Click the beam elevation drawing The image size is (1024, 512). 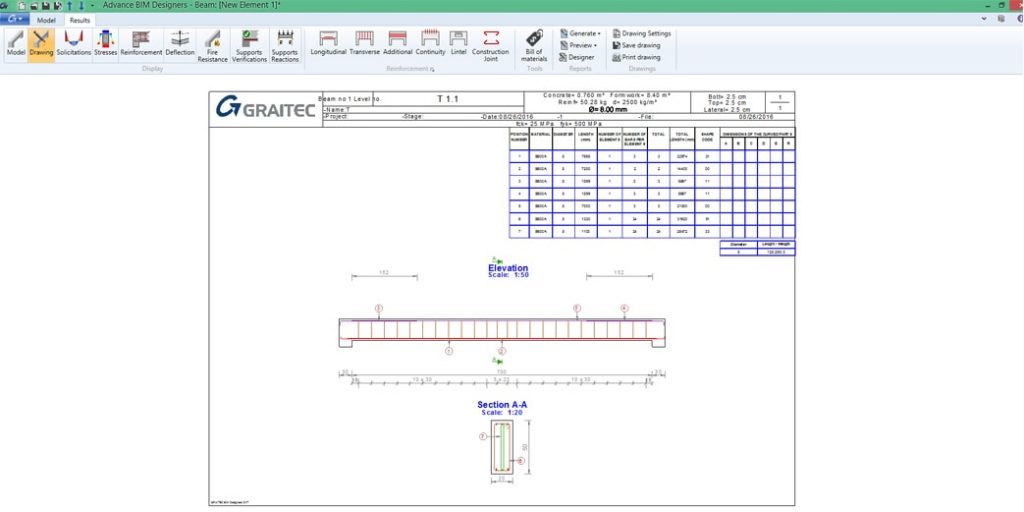502,333
